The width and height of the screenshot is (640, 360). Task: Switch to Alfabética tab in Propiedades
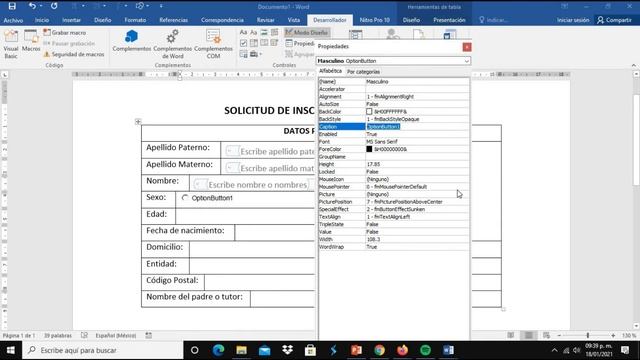point(330,71)
